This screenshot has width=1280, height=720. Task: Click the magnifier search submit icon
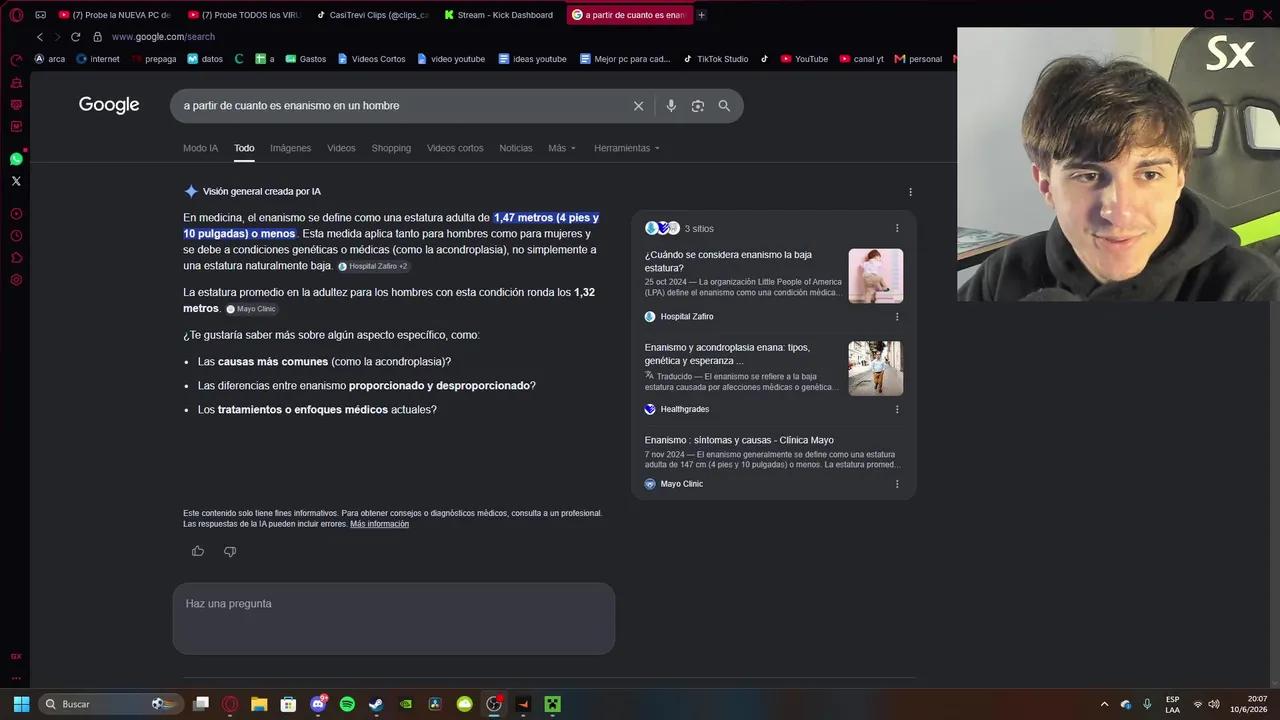click(724, 106)
